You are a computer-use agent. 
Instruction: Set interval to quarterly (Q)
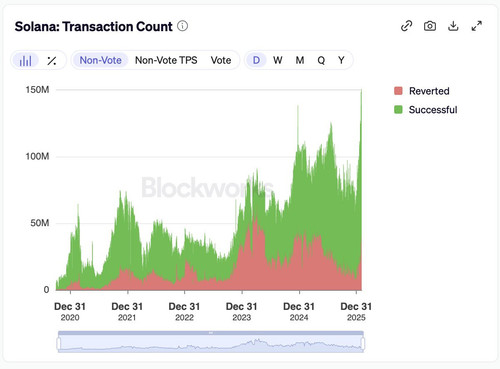click(x=321, y=60)
